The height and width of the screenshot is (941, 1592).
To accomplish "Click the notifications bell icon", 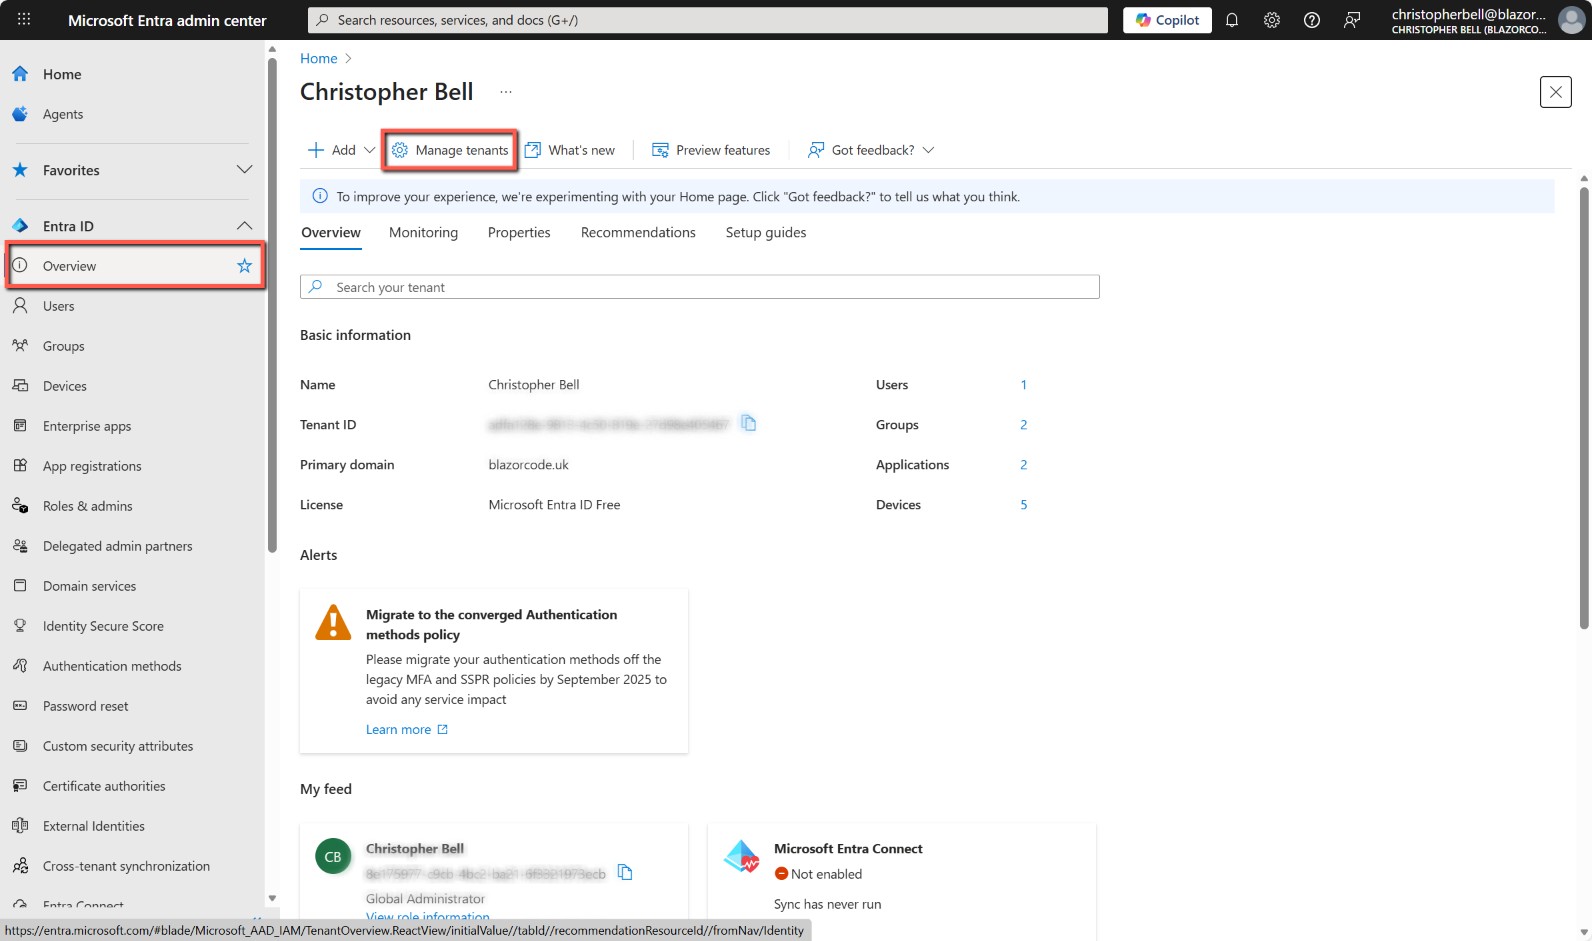I will point(1232,20).
